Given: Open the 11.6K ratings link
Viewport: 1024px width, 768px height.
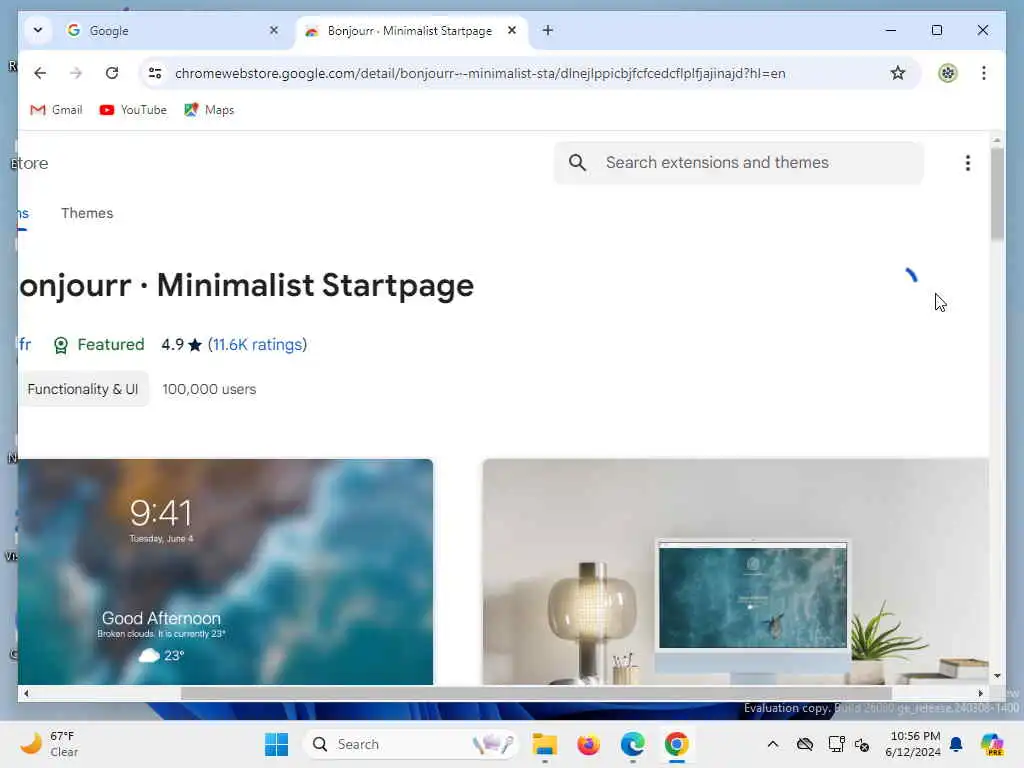Looking at the screenshot, I should [x=257, y=345].
